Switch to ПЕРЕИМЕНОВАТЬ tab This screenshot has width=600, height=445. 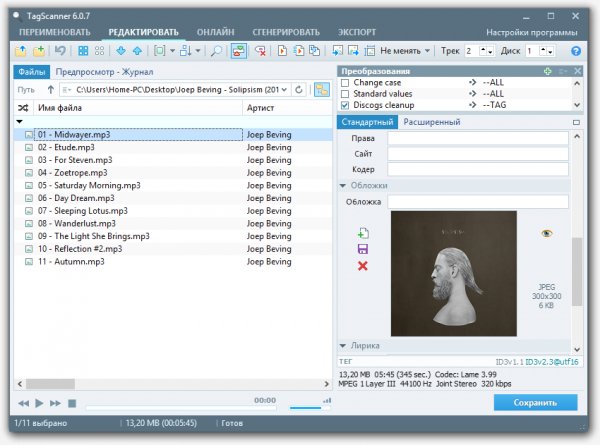click(x=55, y=33)
